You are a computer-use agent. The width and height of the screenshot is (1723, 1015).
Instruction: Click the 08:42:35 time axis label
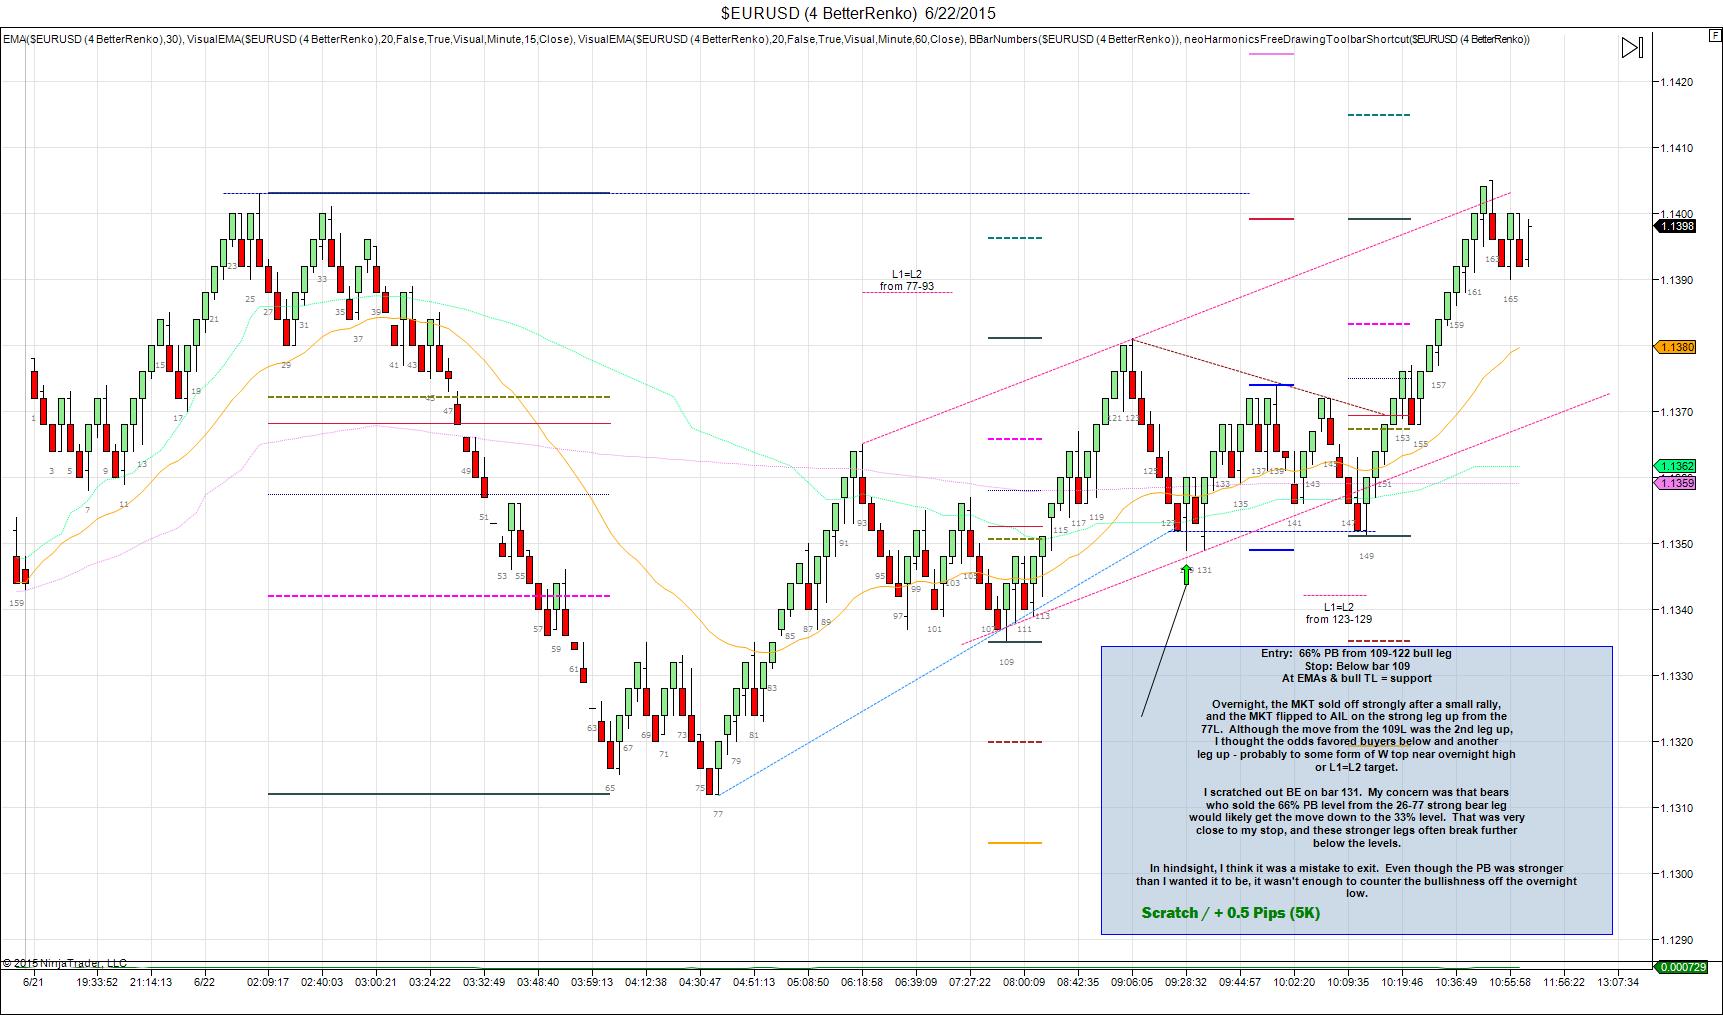(1078, 982)
